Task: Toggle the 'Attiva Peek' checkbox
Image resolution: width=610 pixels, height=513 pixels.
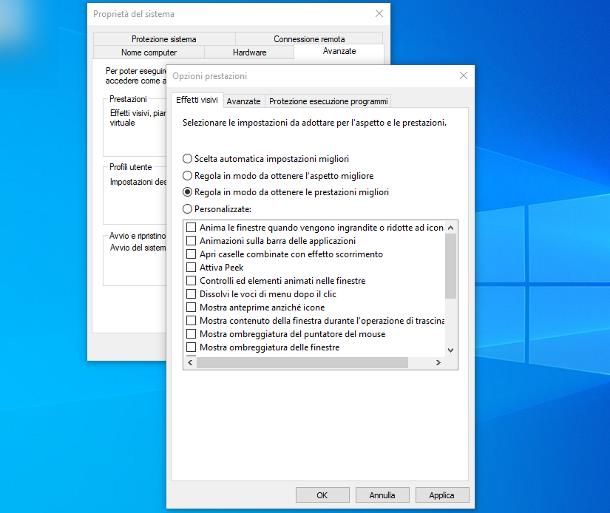Action: [x=191, y=267]
